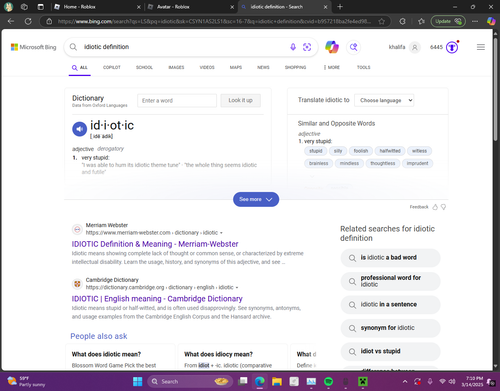
Task: Open the Bing hamburger settings menu
Action: pyautogui.click(x=481, y=47)
